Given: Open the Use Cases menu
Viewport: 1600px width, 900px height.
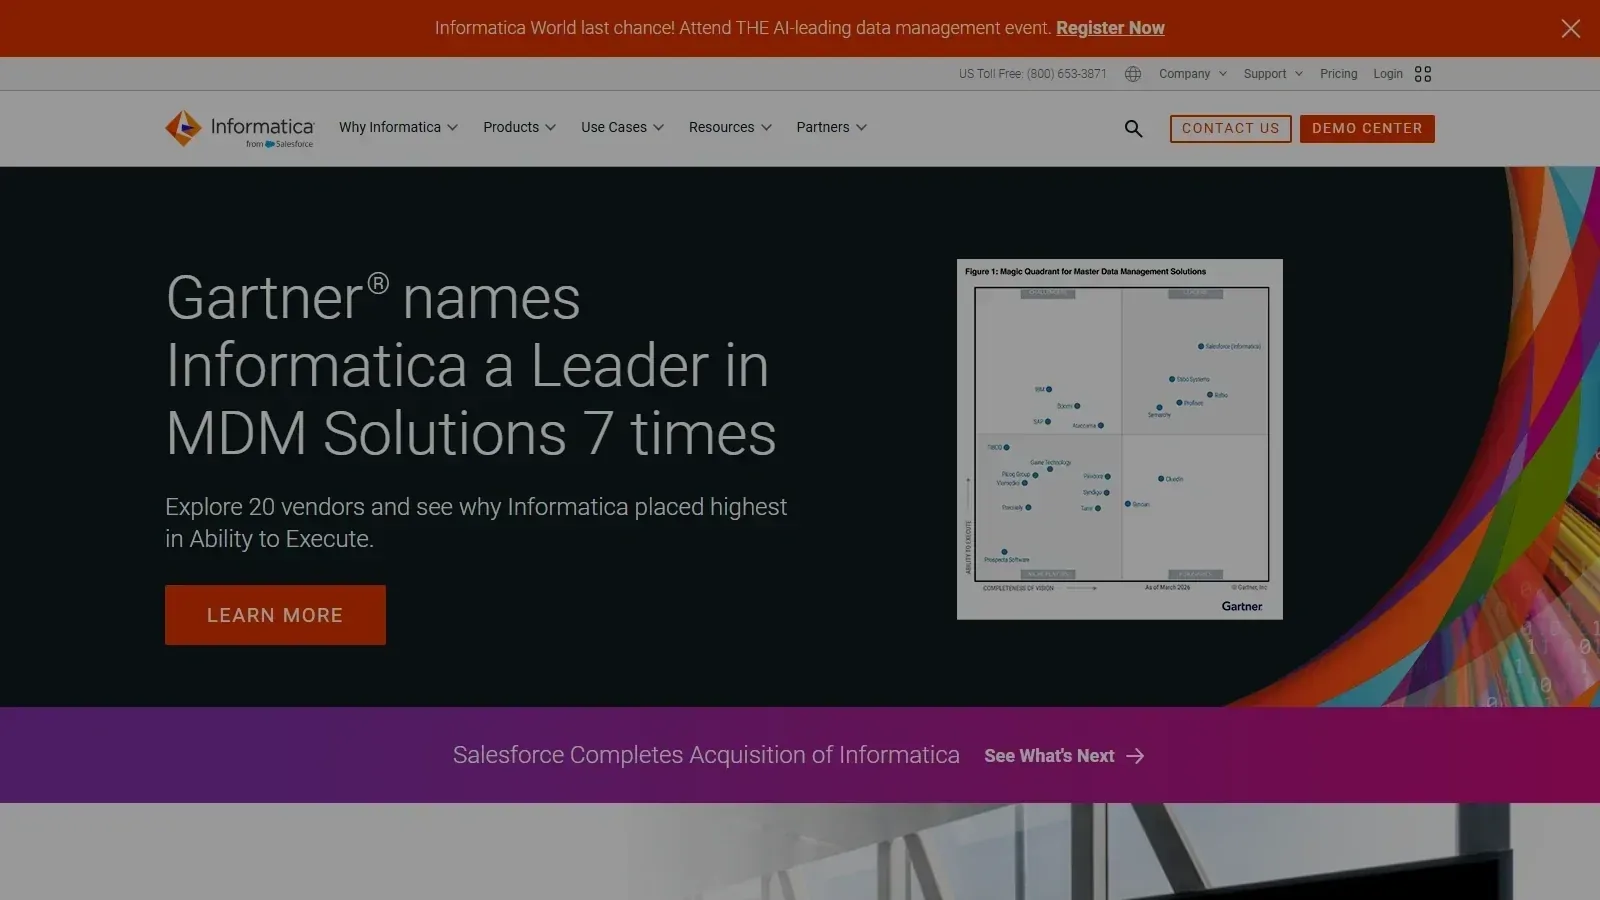Looking at the screenshot, I should click(622, 127).
